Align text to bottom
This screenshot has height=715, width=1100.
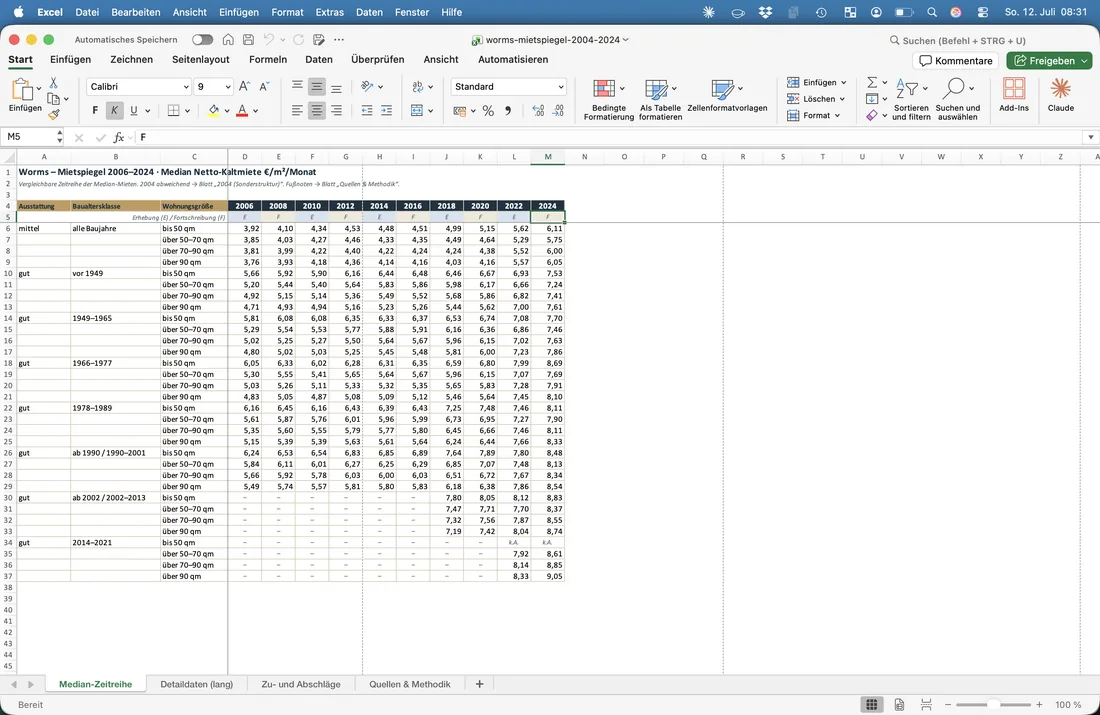[337, 86]
